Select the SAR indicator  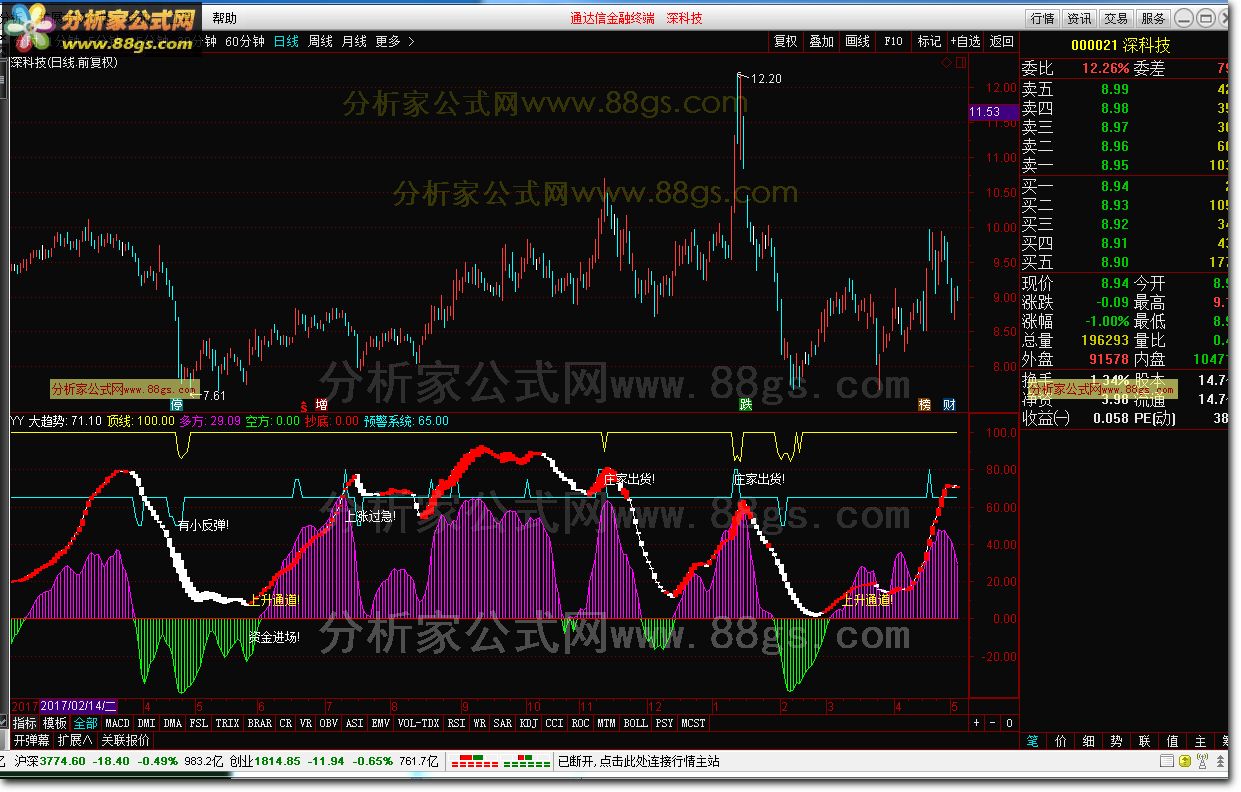[503, 723]
